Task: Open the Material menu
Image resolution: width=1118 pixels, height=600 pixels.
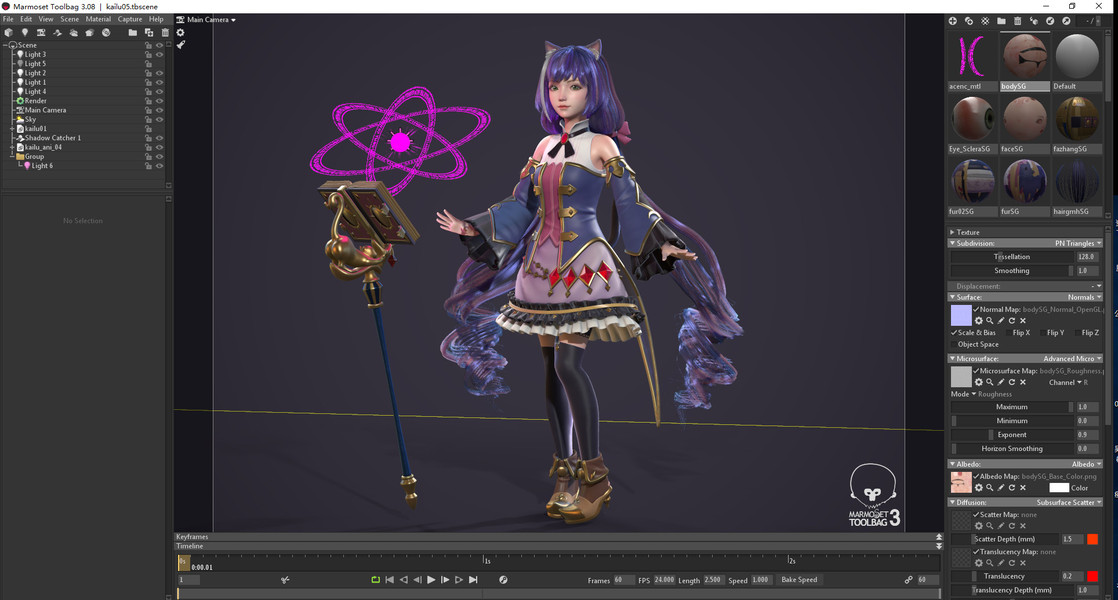Action: 98,19
